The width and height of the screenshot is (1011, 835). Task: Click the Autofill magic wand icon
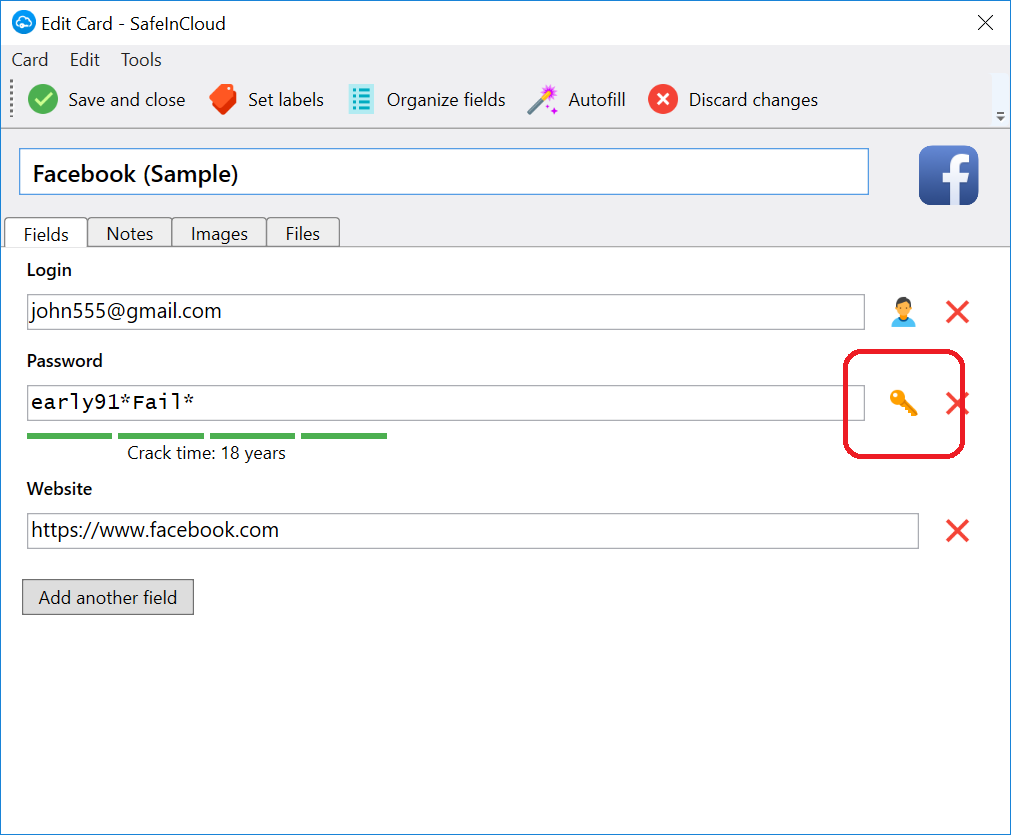(543, 99)
